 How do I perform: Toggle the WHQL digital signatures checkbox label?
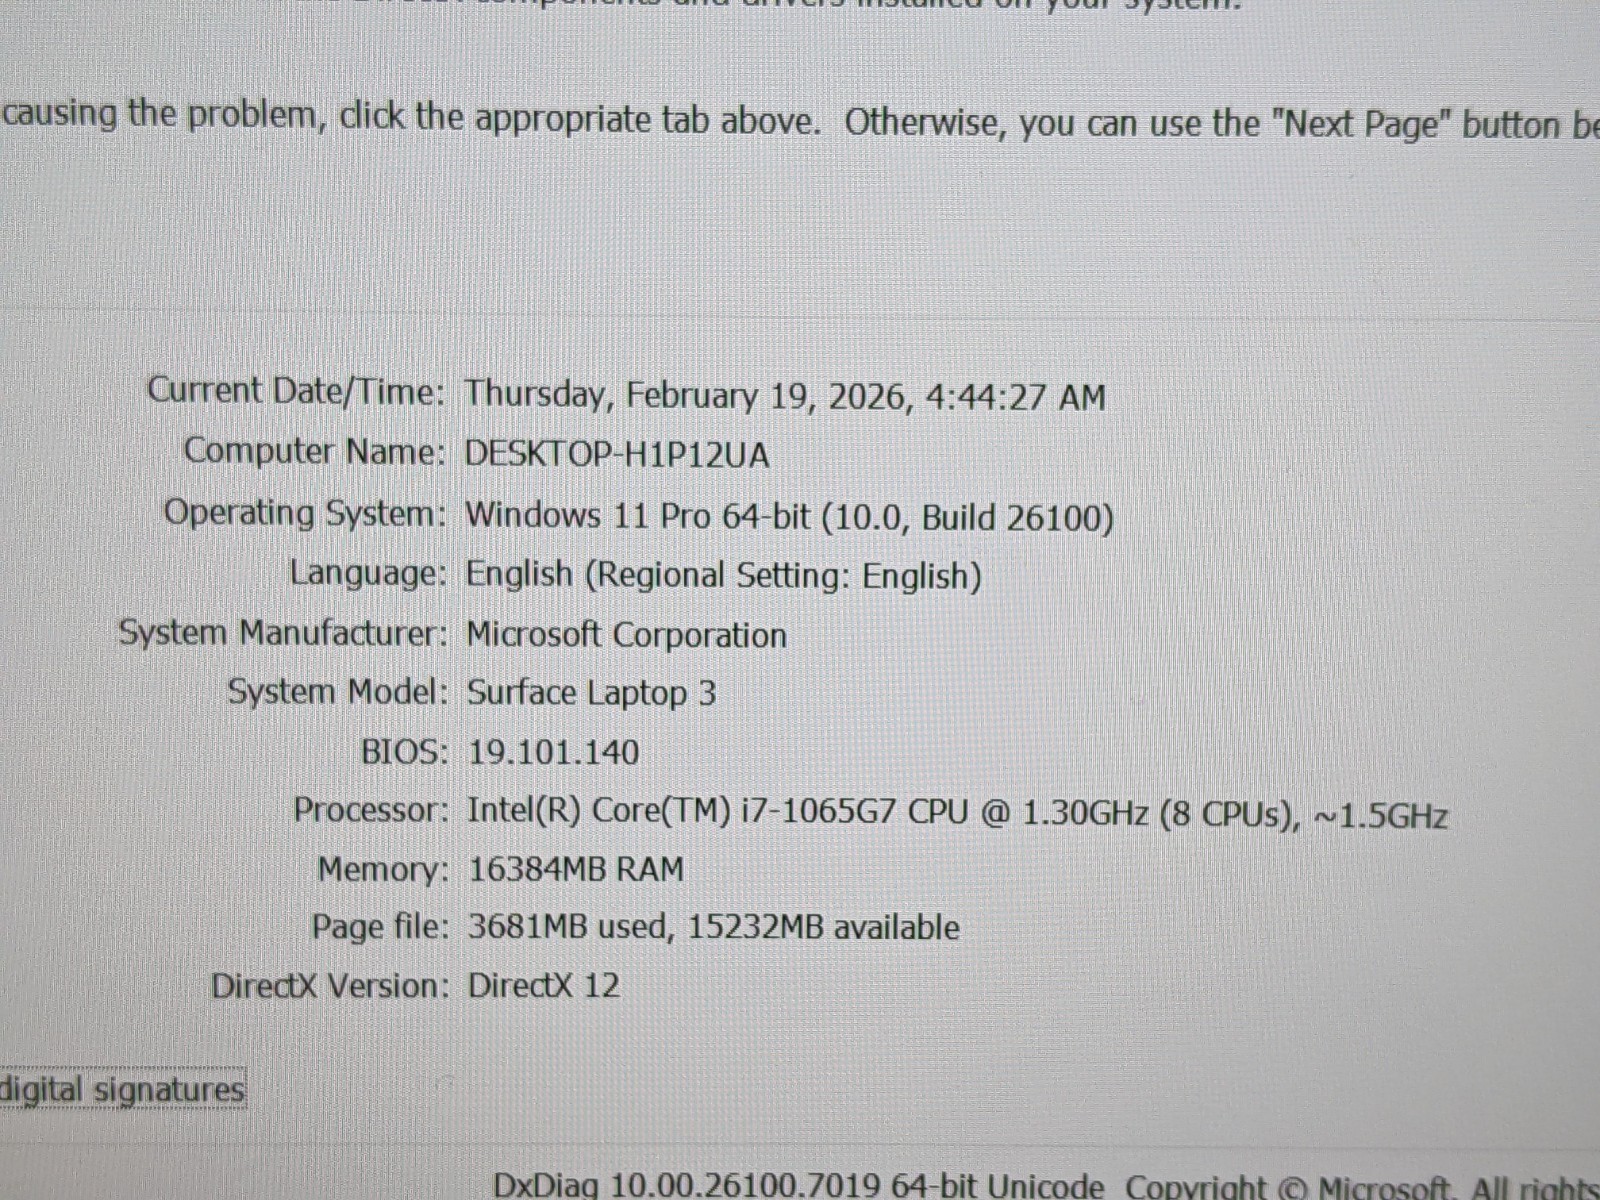[122, 1089]
